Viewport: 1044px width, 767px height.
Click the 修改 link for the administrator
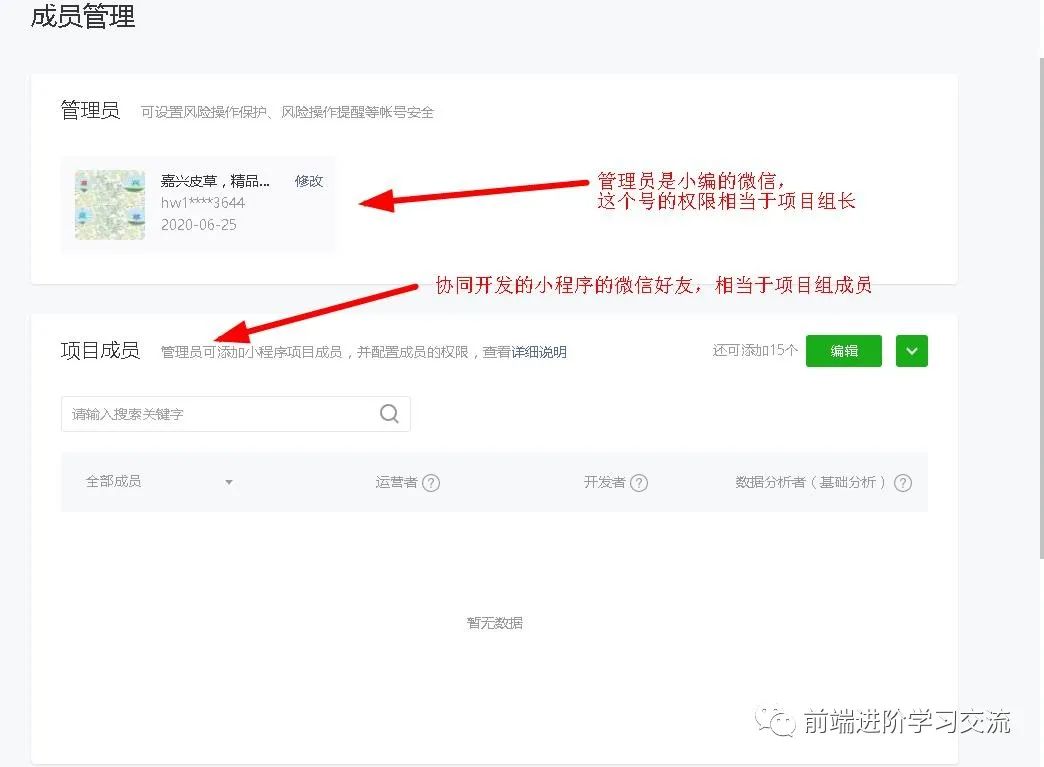pyautogui.click(x=308, y=181)
